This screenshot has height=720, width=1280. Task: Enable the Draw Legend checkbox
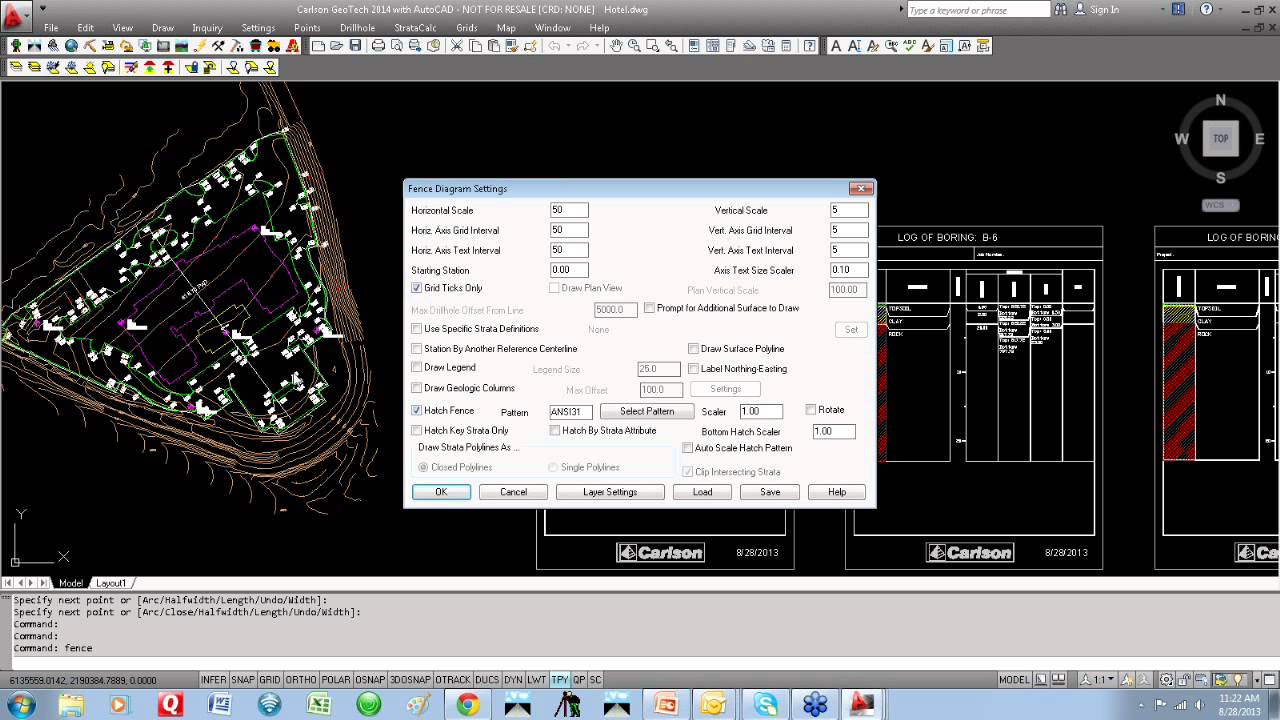pyautogui.click(x=417, y=368)
